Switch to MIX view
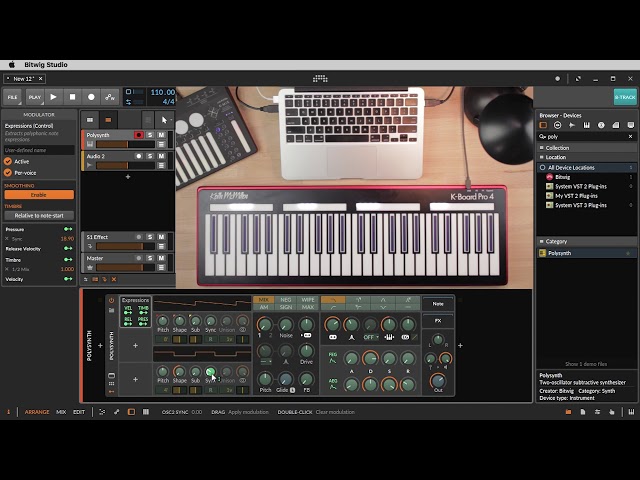 tap(61, 412)
